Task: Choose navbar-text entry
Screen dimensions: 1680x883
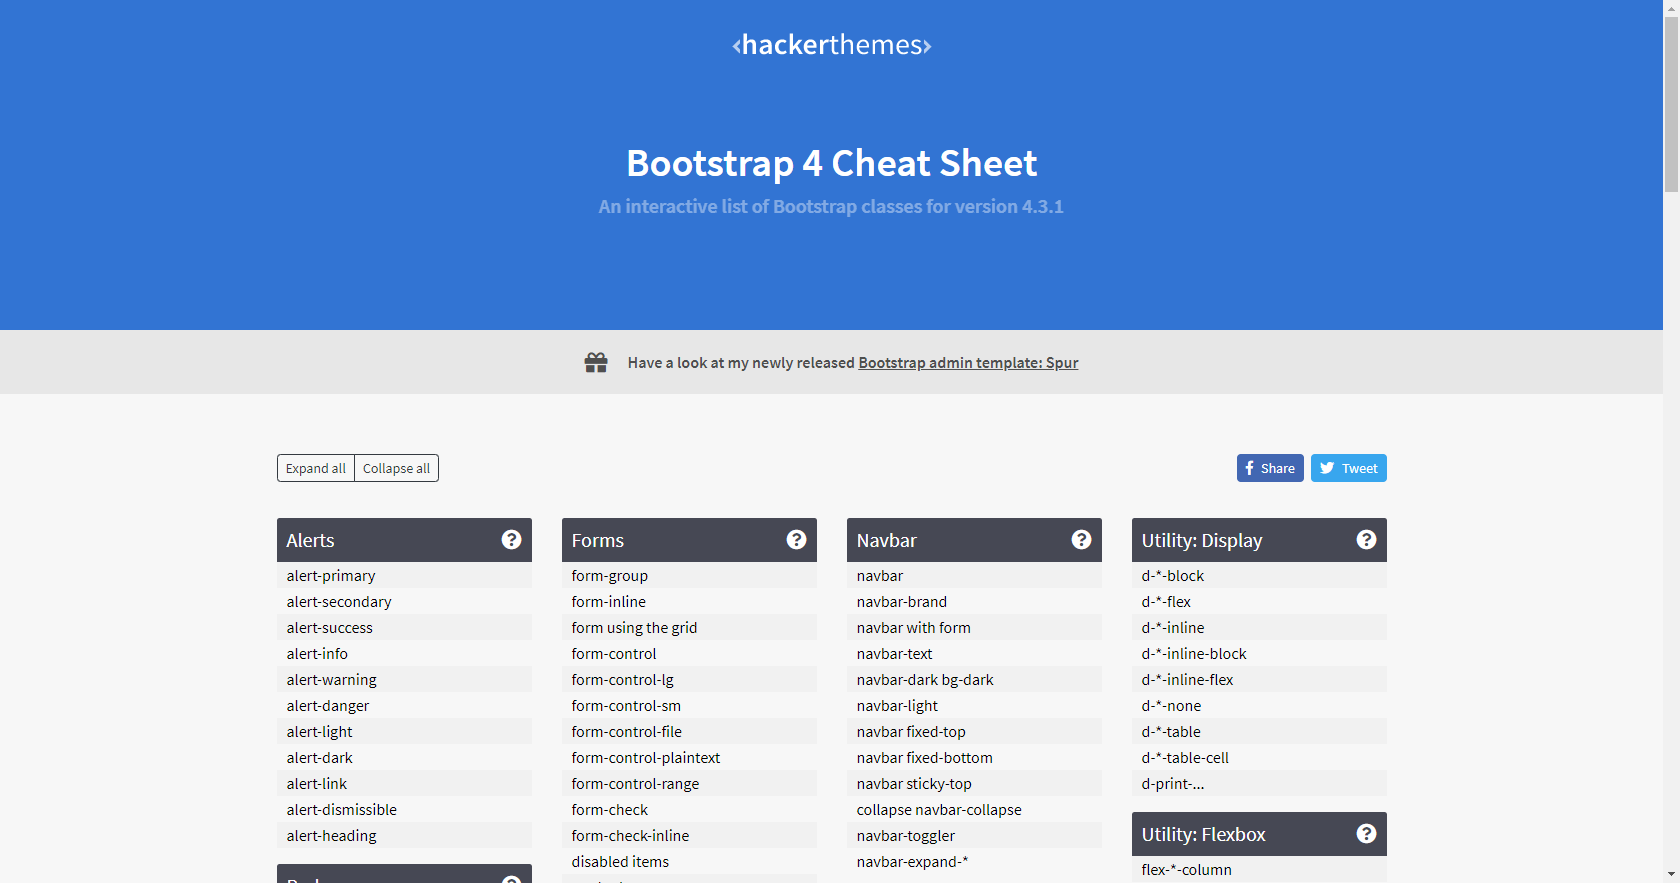Action: (974, 653)
